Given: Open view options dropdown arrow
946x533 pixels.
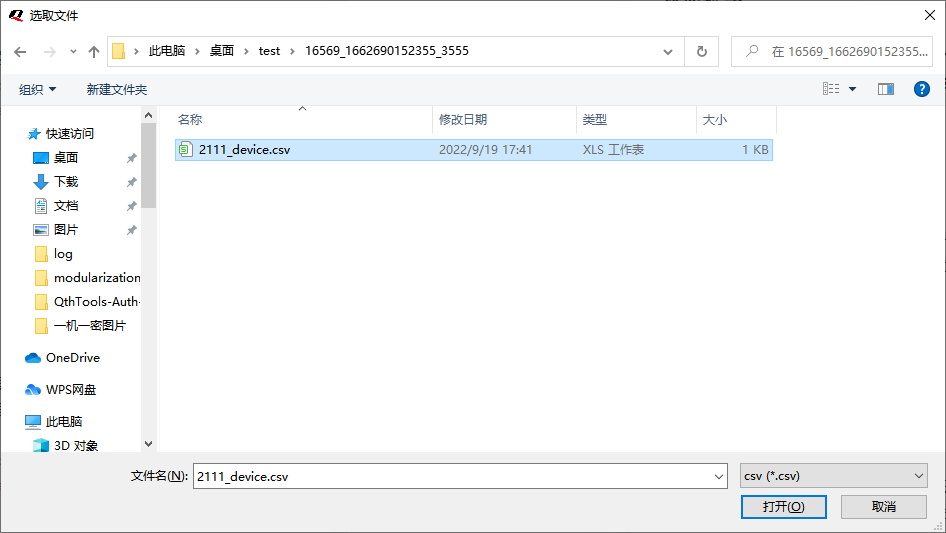Looking at the screenshot, I should click(852, 89).
